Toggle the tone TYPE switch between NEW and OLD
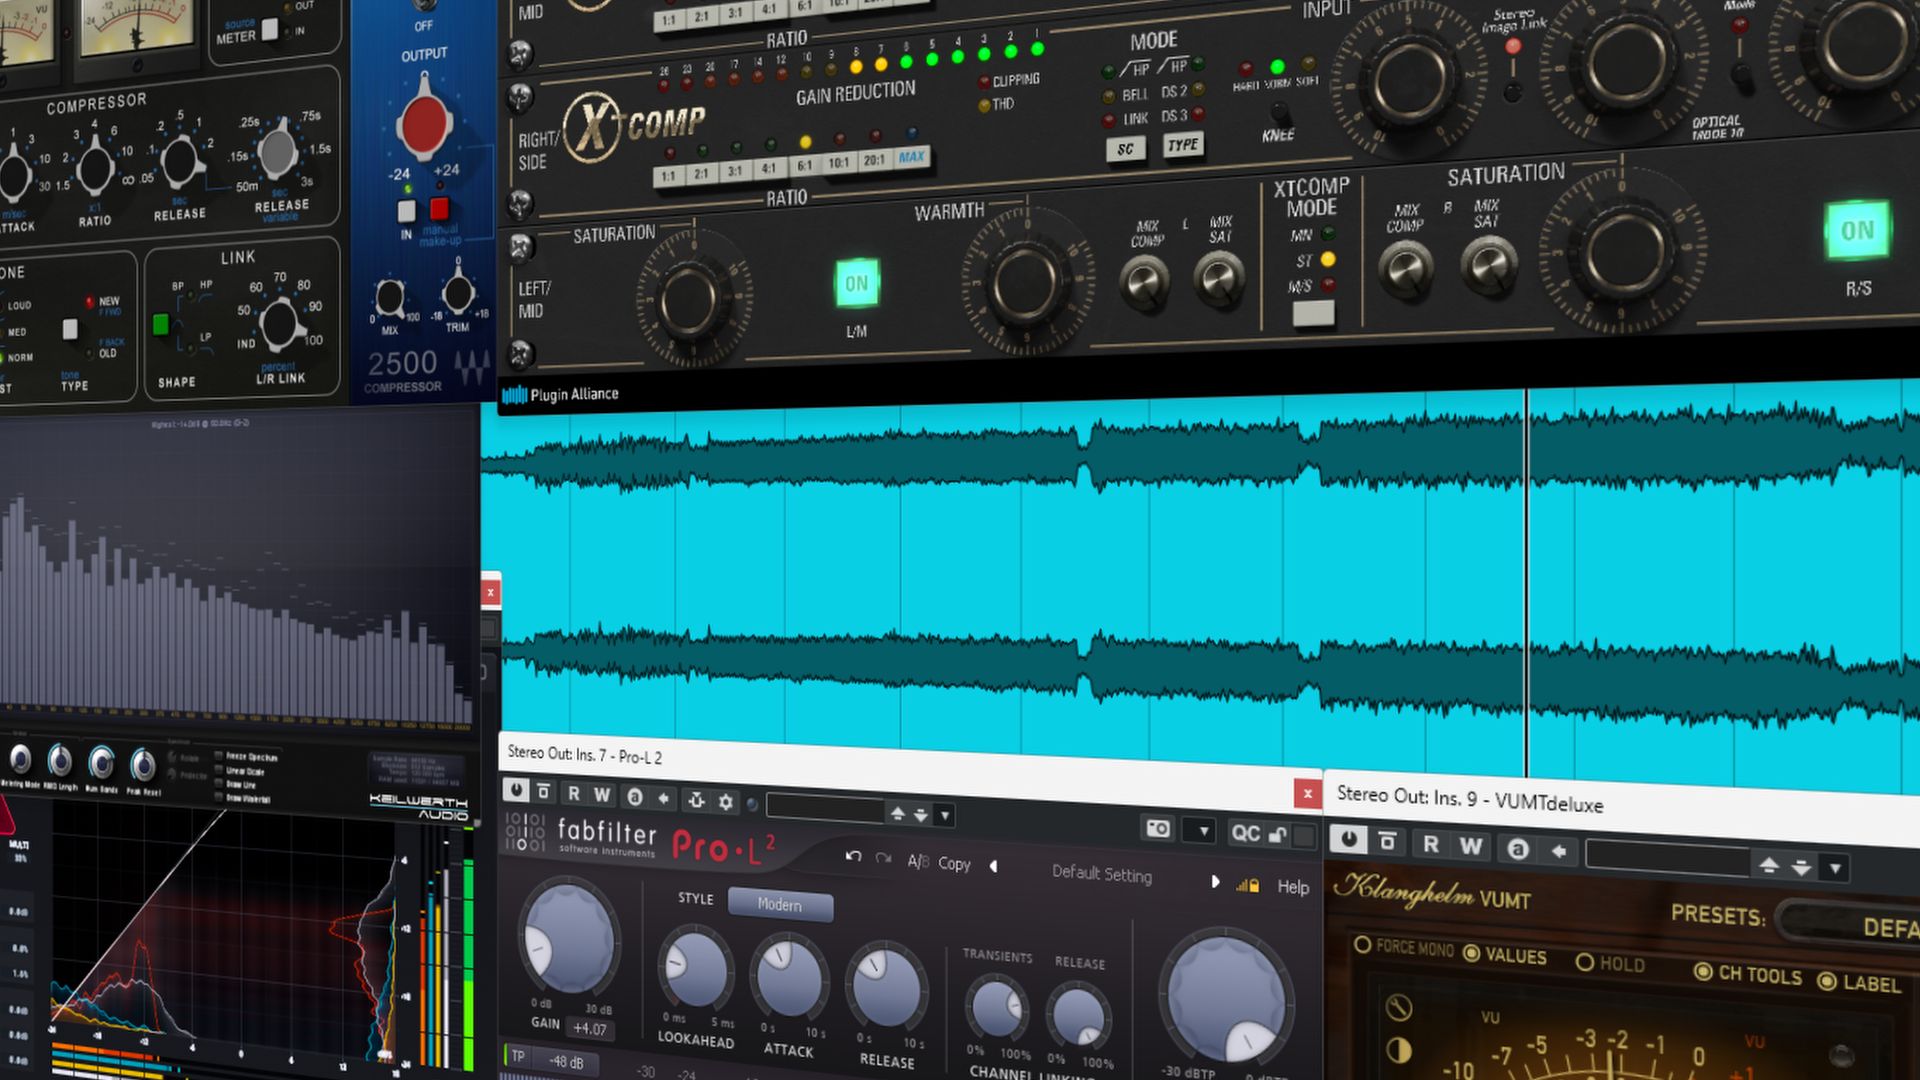The height and width of the screenshot is (1080, 1920). [x=70, y=330]
